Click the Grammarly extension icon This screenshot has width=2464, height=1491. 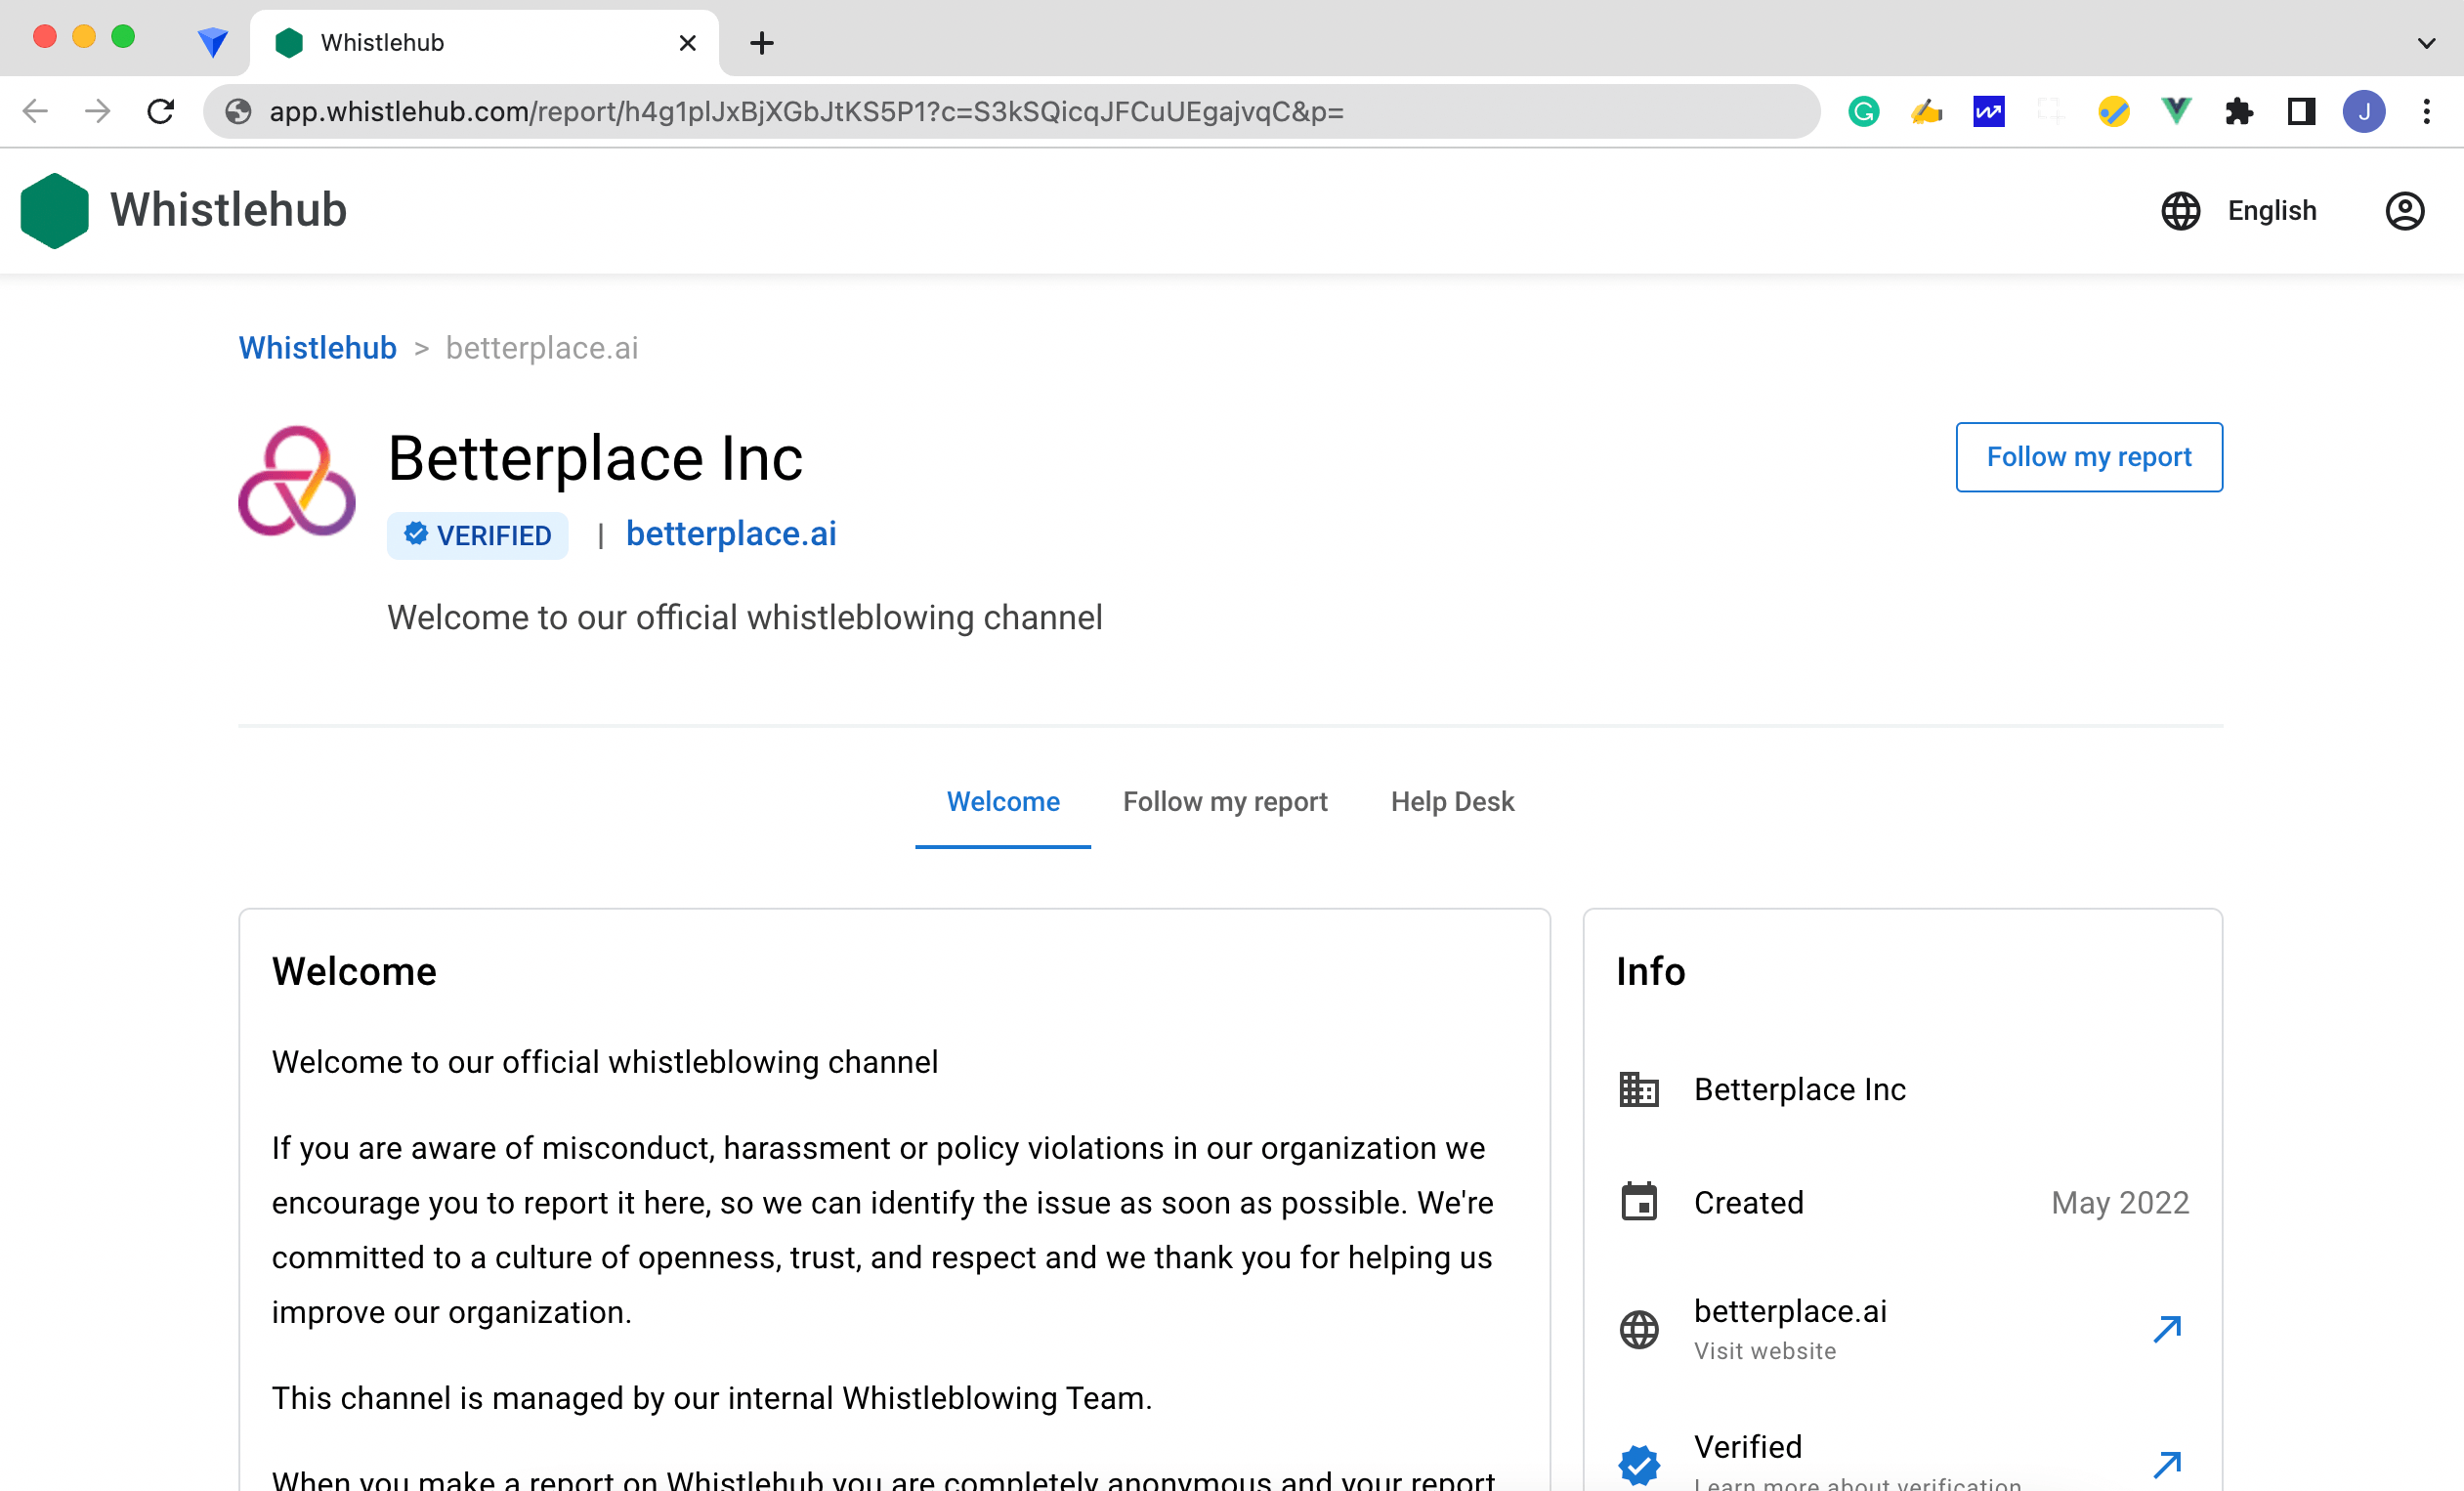pyautogui.click(x=1864, y=111)
